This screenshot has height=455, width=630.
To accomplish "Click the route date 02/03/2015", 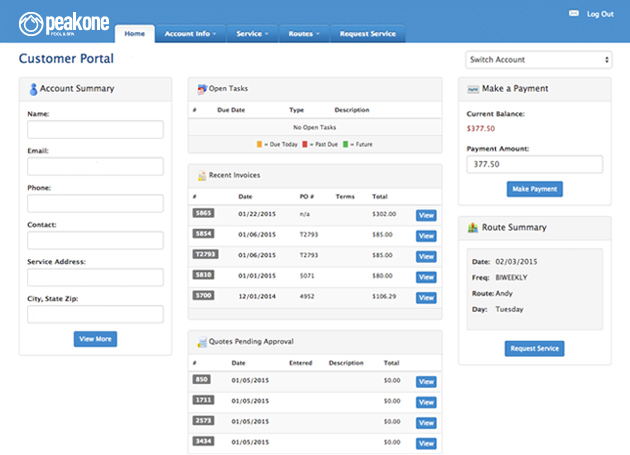I will click(516, 262).
